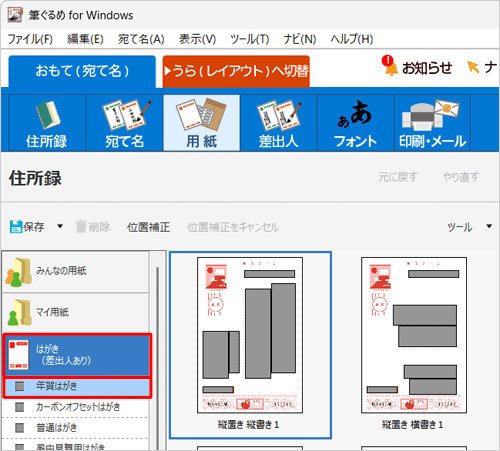
Task: Select the おもて(宛て名) tab
Action: (x=82, y=71)
